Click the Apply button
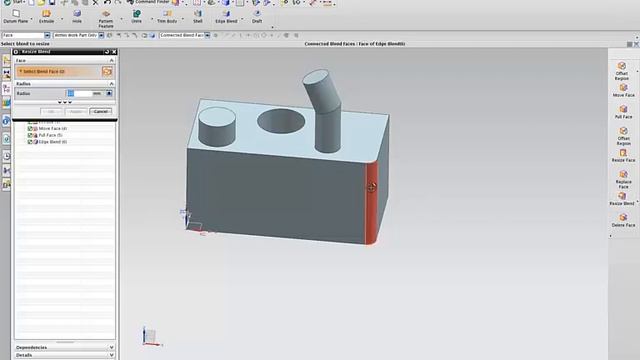 click(x=76, y=111)
